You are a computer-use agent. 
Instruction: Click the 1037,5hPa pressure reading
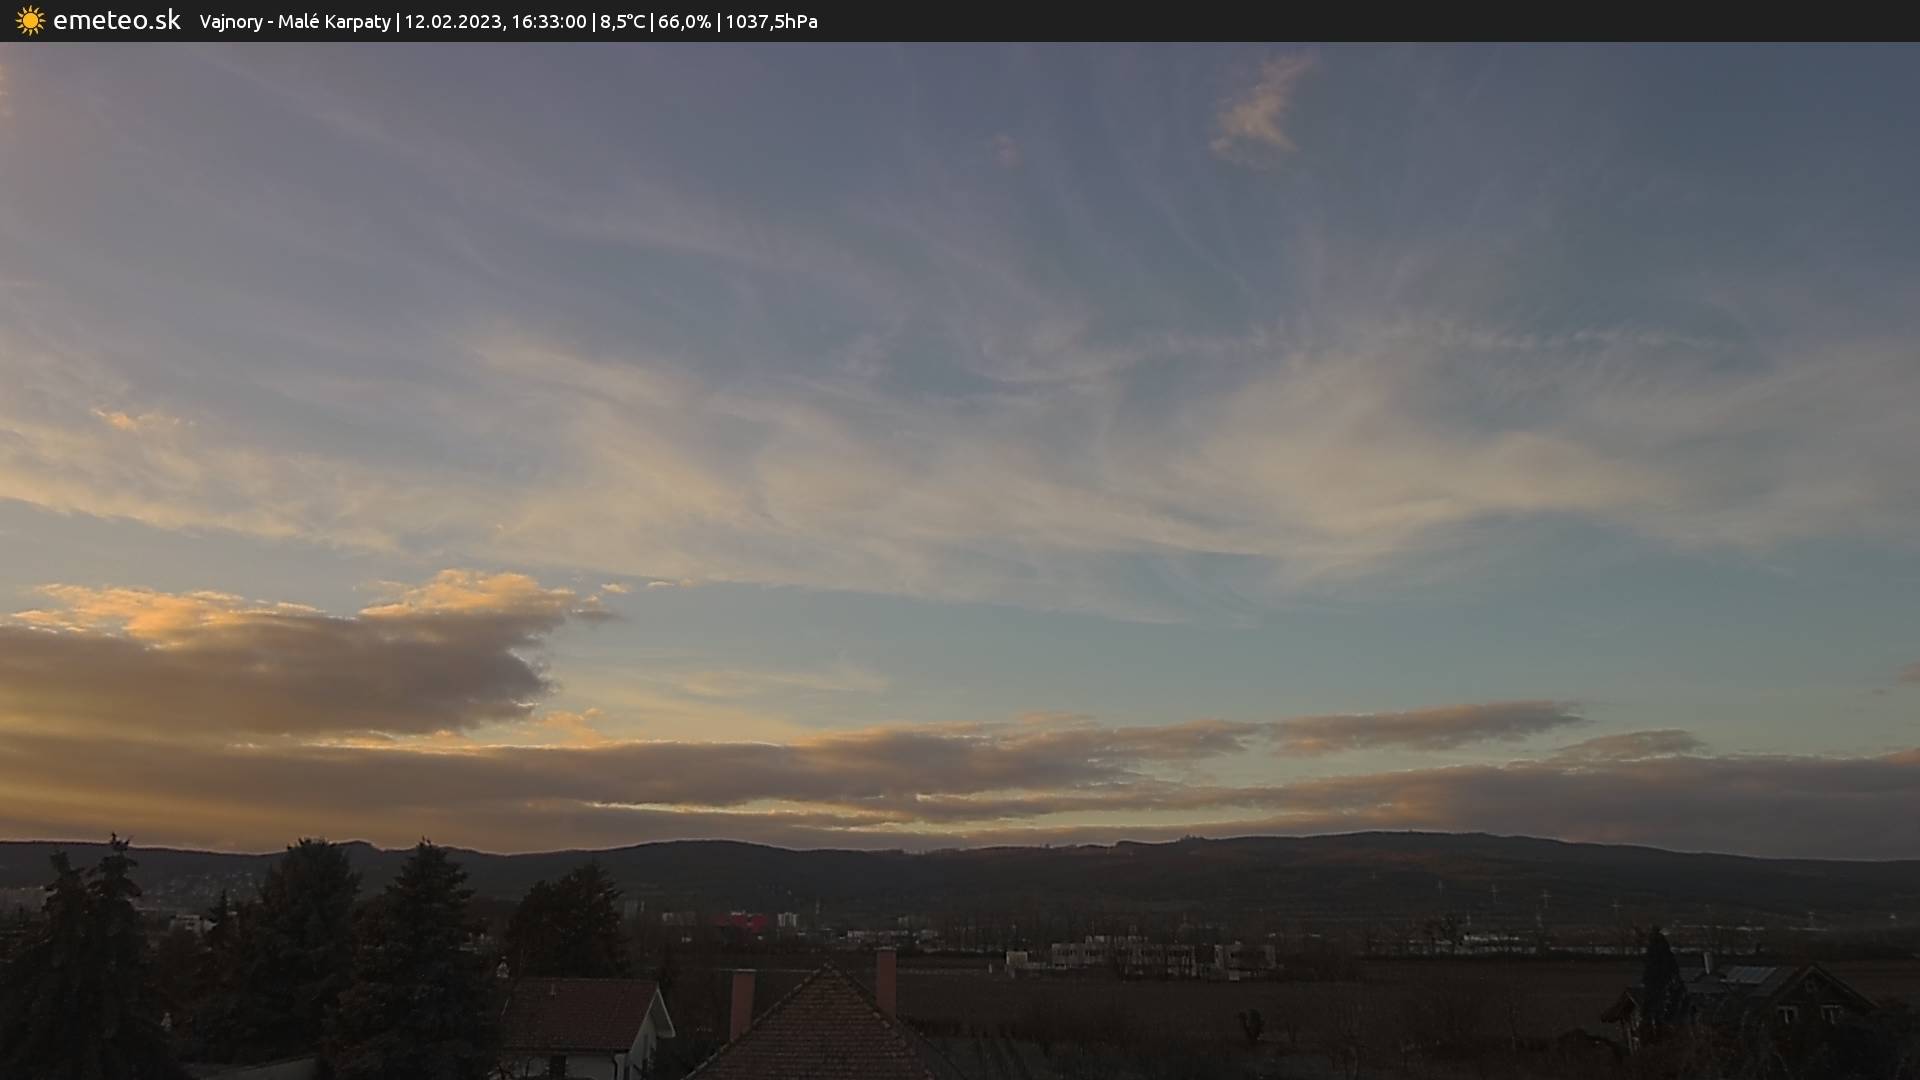point(771,22)
